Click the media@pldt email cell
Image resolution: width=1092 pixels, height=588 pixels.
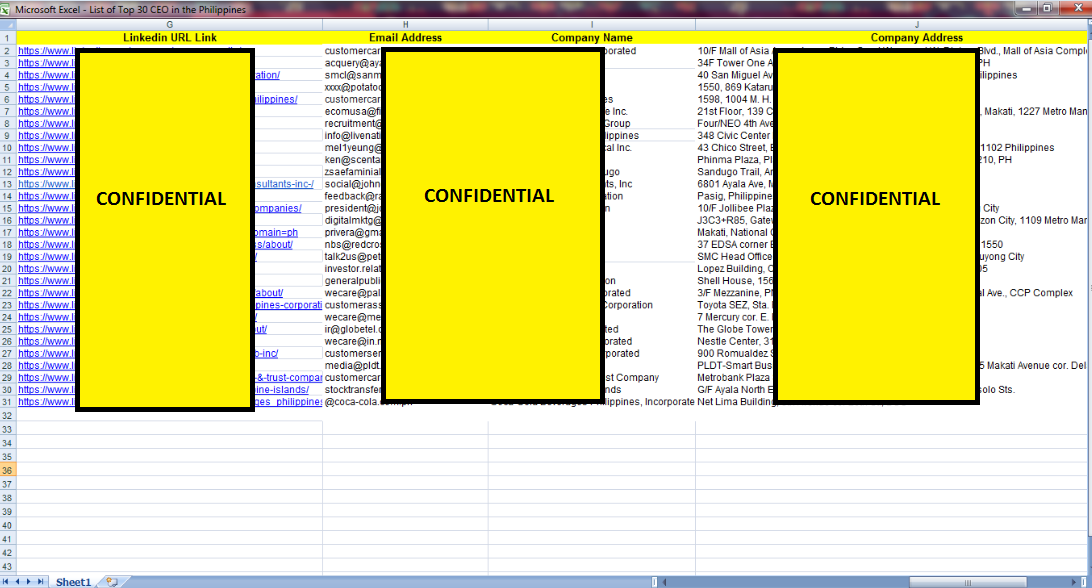click(353, 366)
